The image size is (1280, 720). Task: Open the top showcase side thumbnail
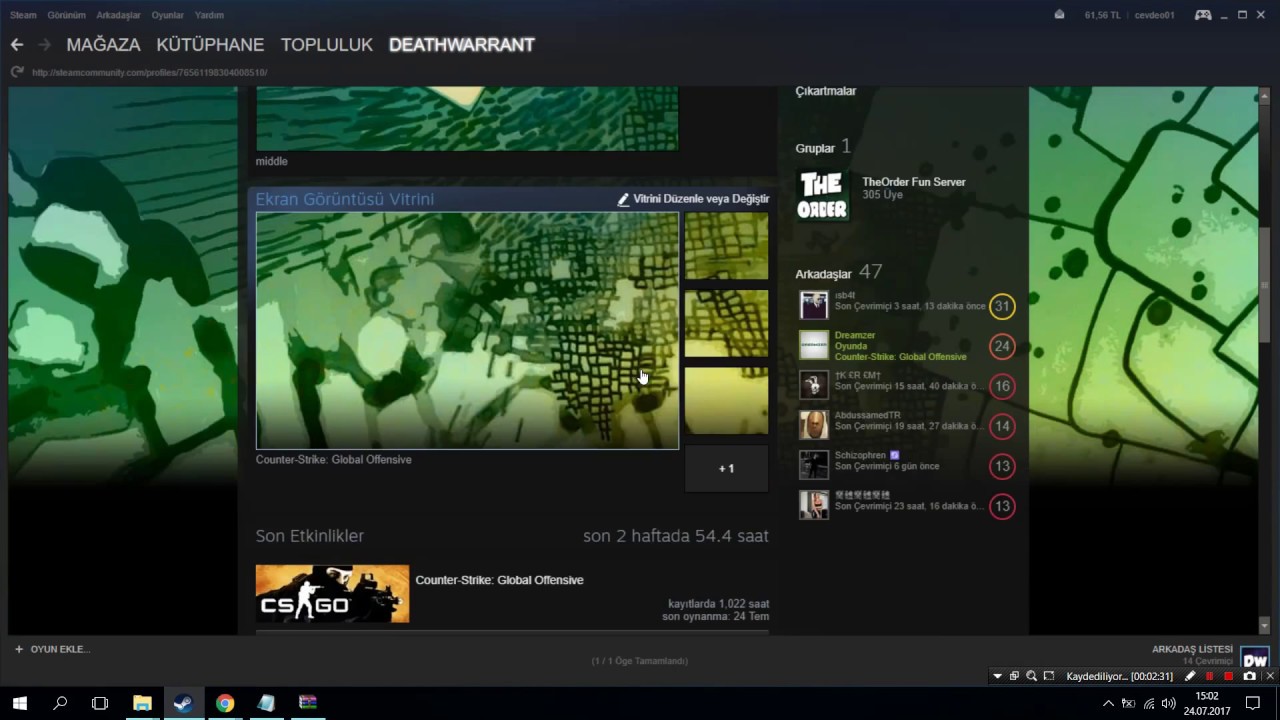coord(727,246)
